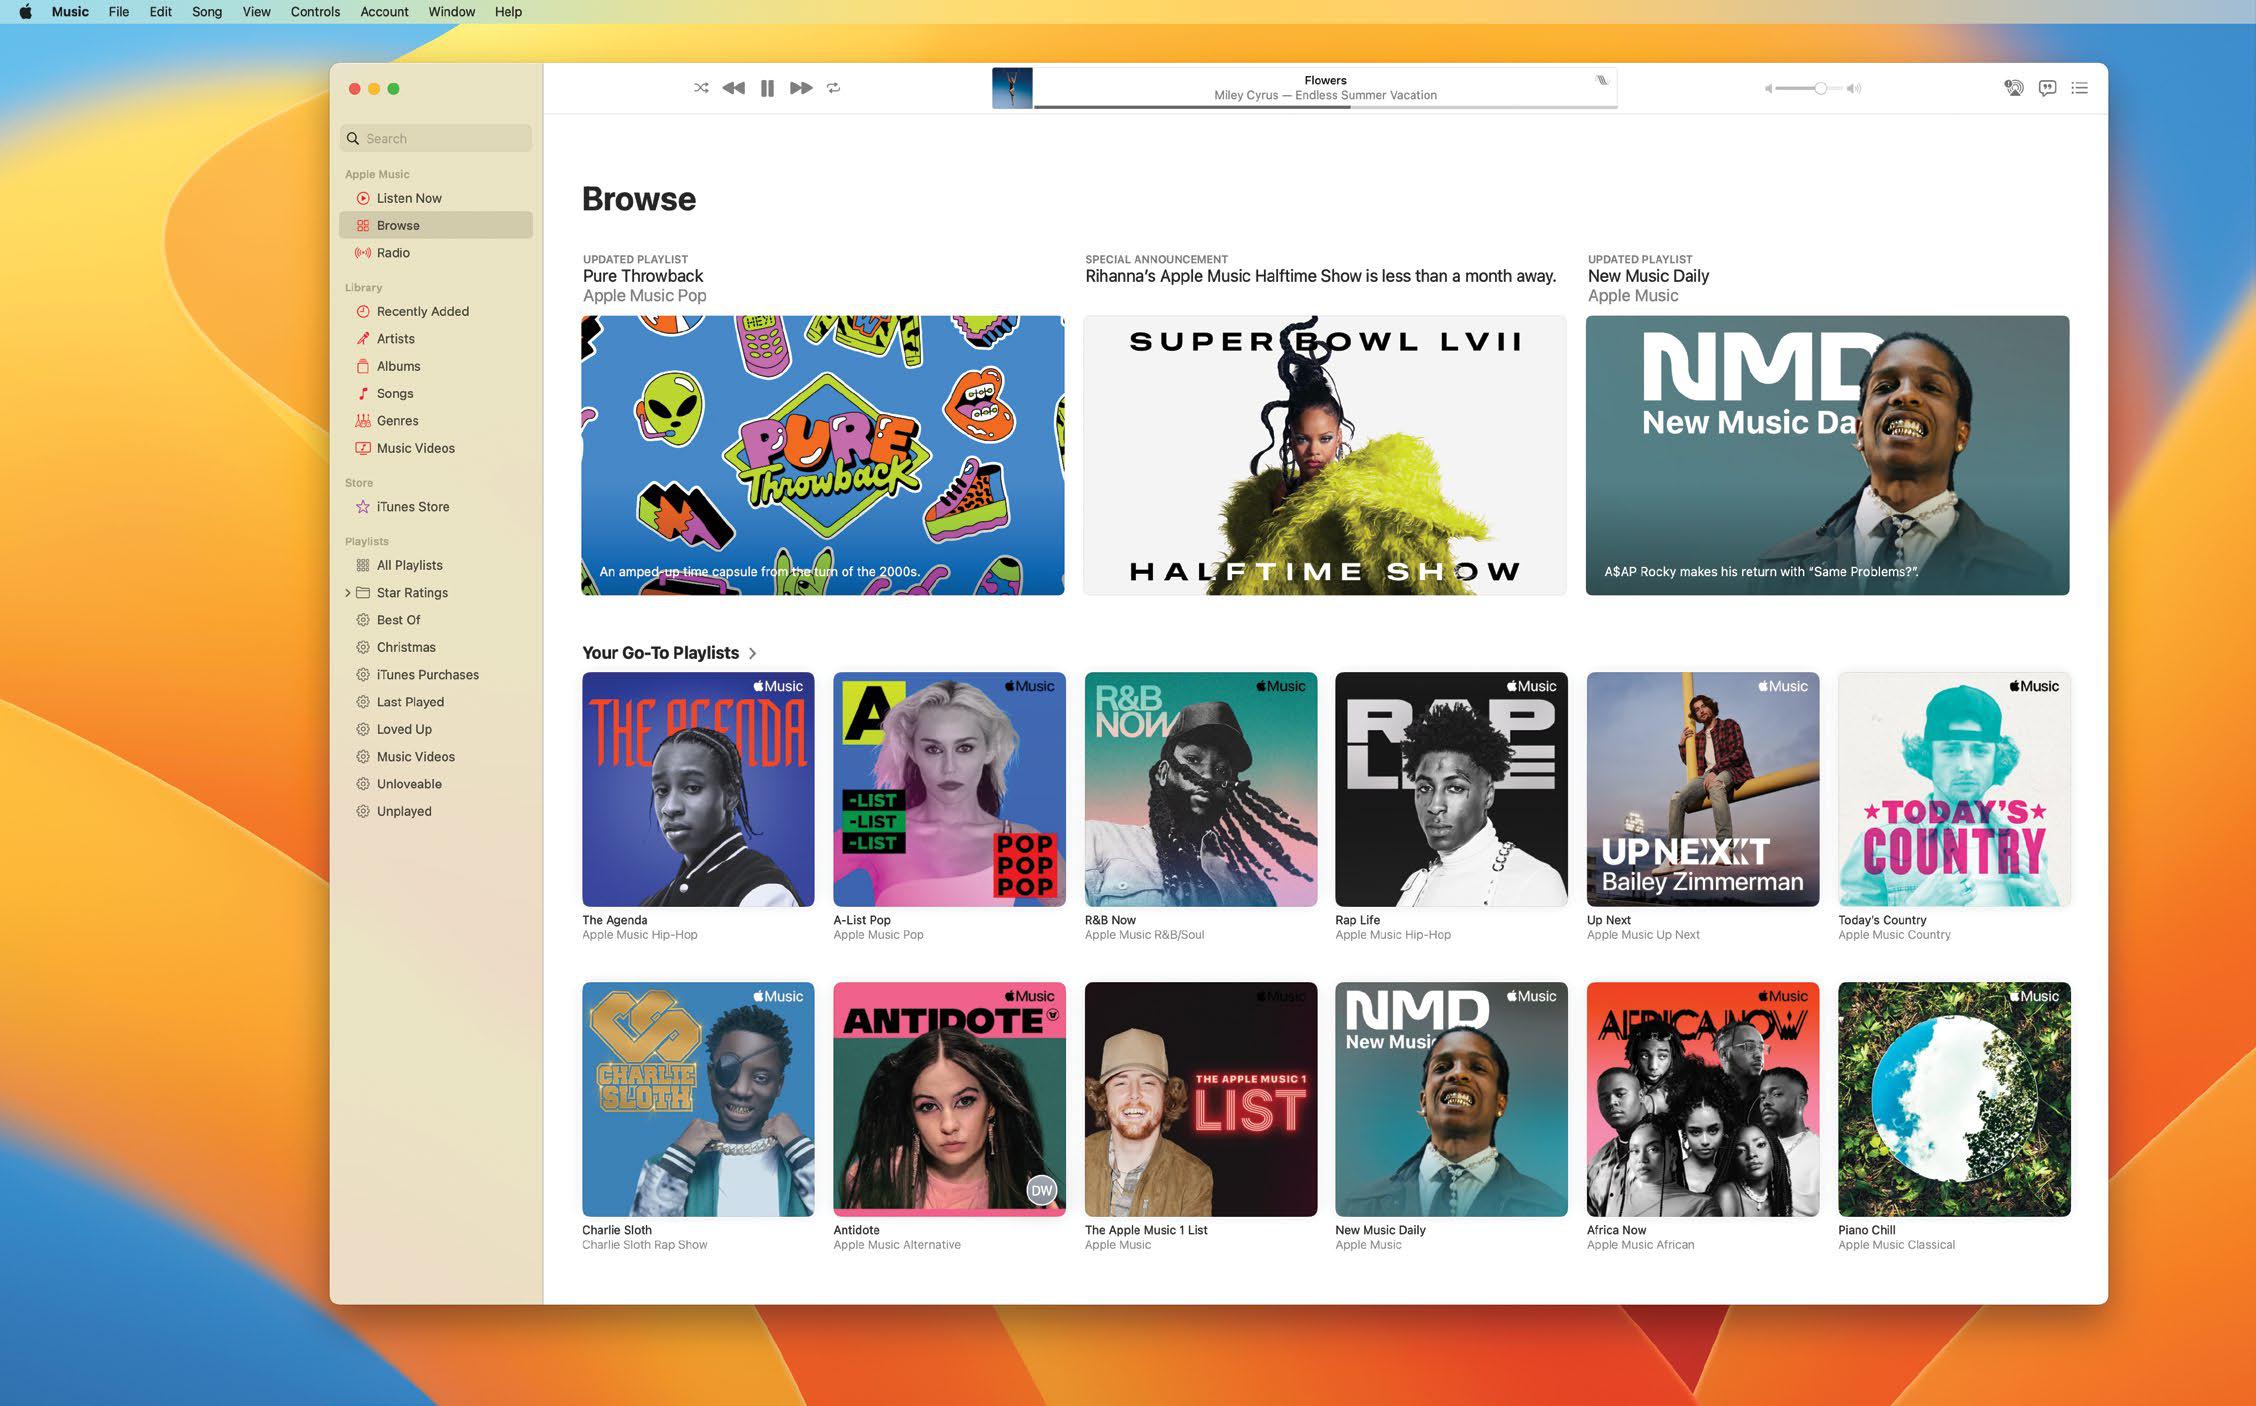The image size is (2256, 1406).
Task: Seek within the Flowers playback progress bar
Action: tap(1325, 106)
